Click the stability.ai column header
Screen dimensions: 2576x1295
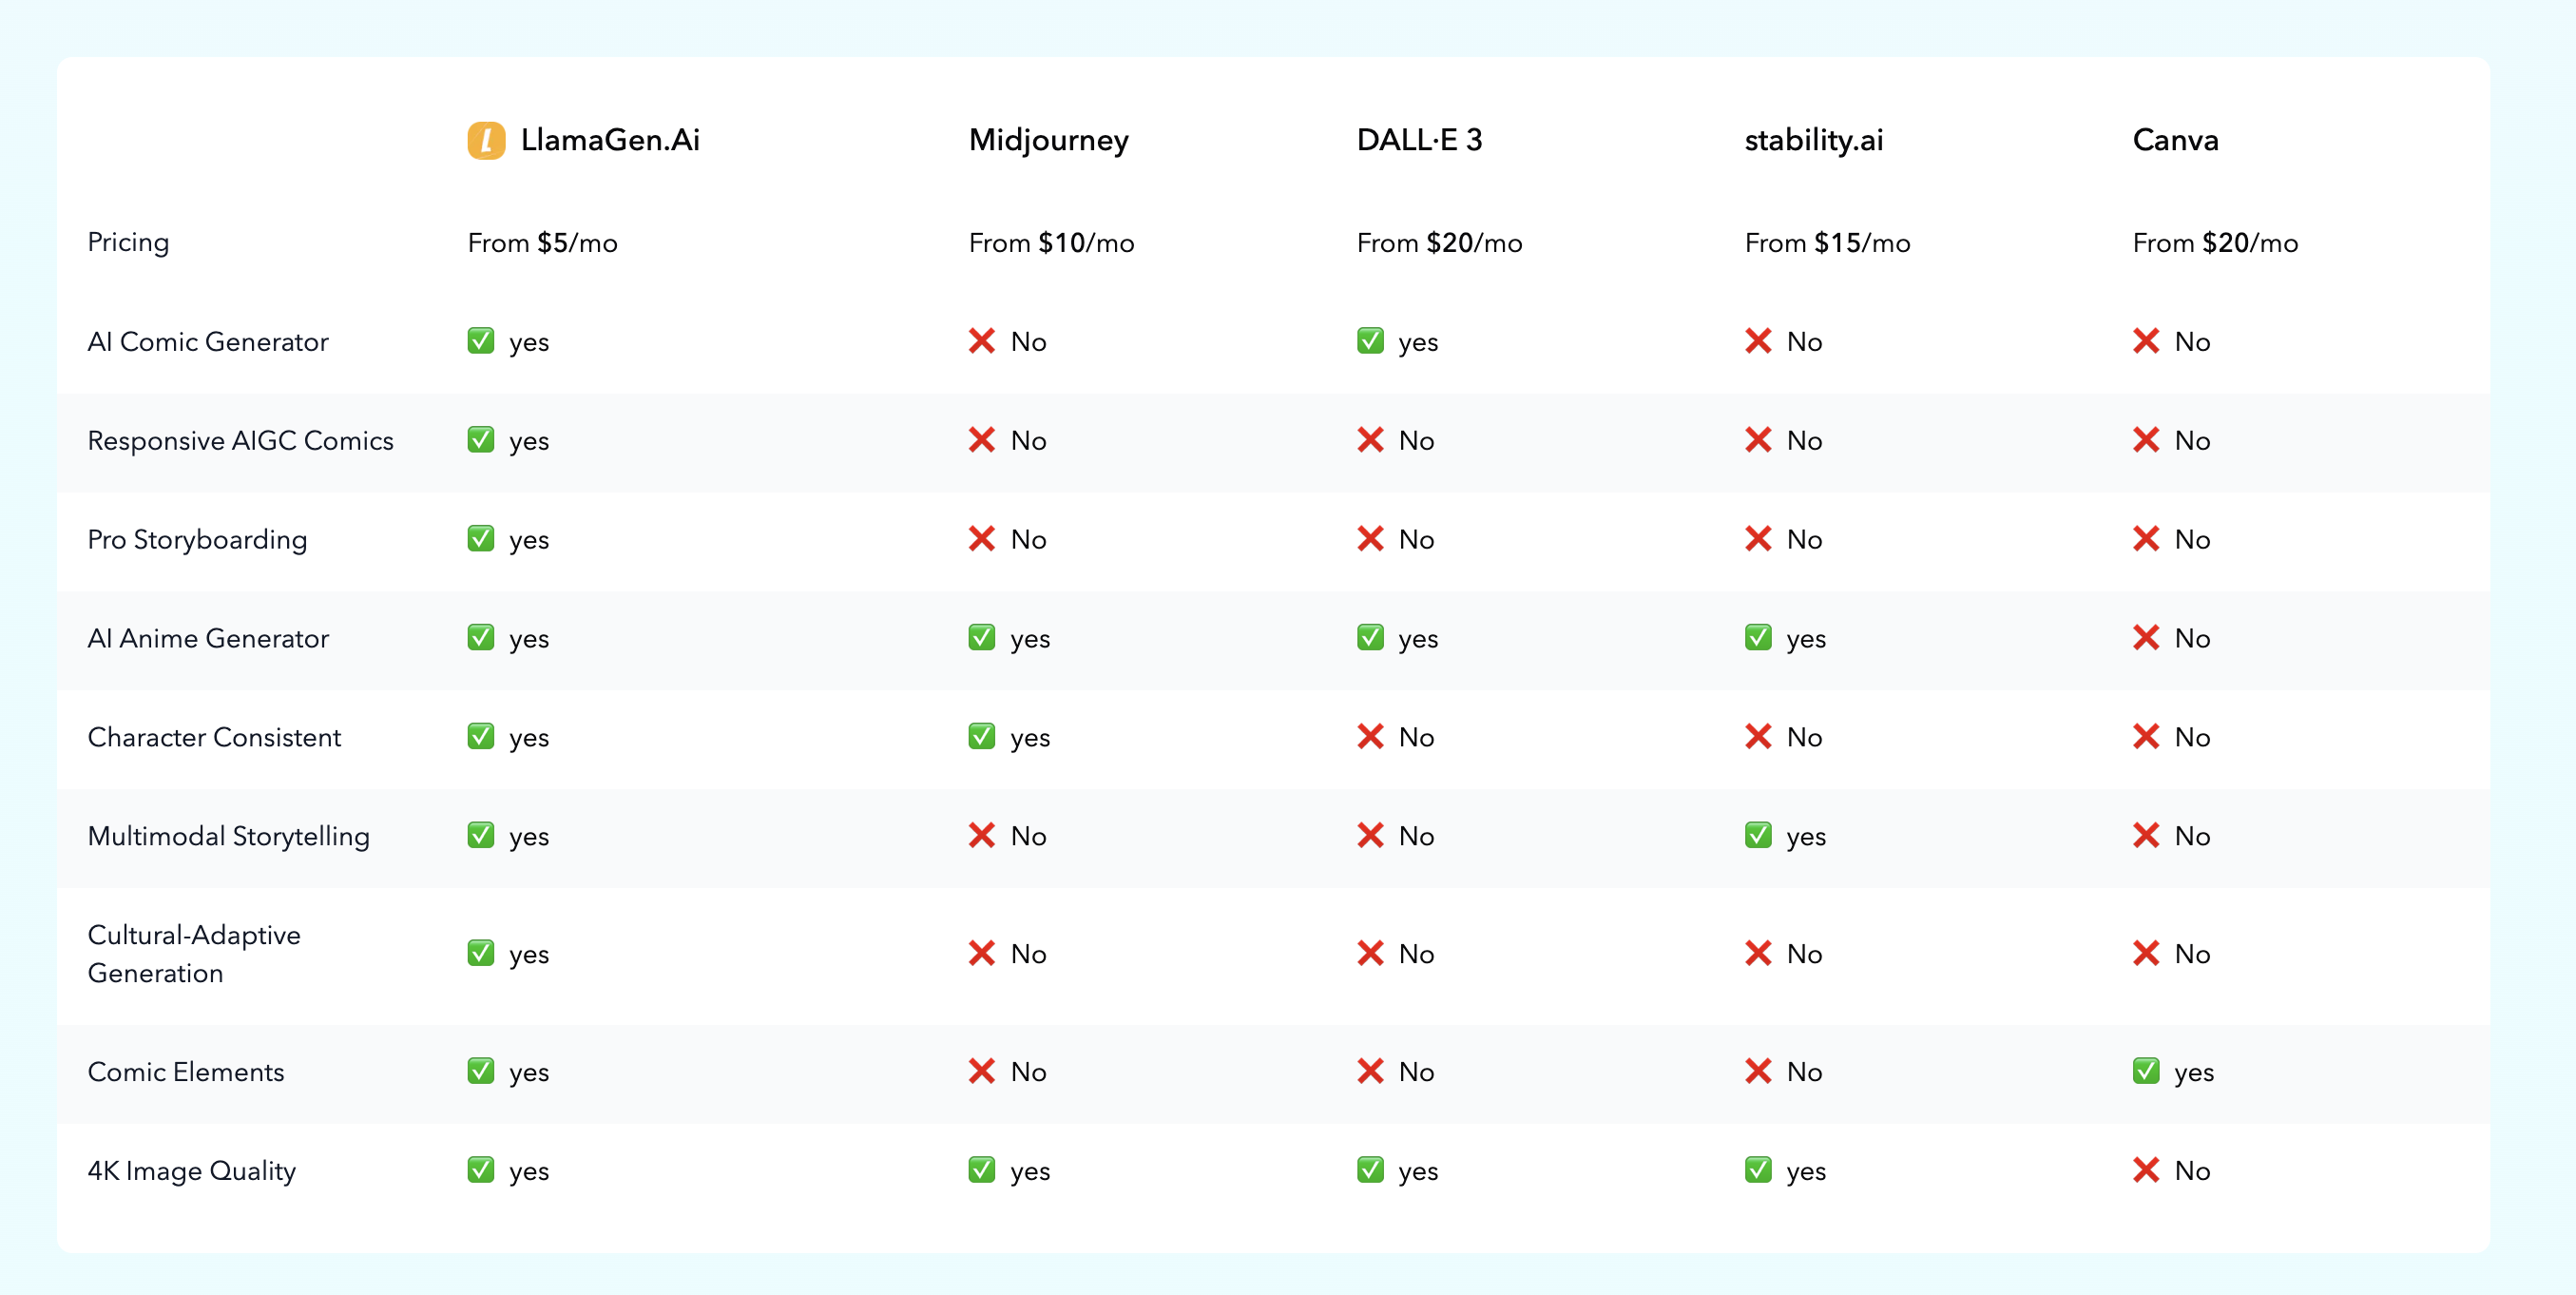1813,140
